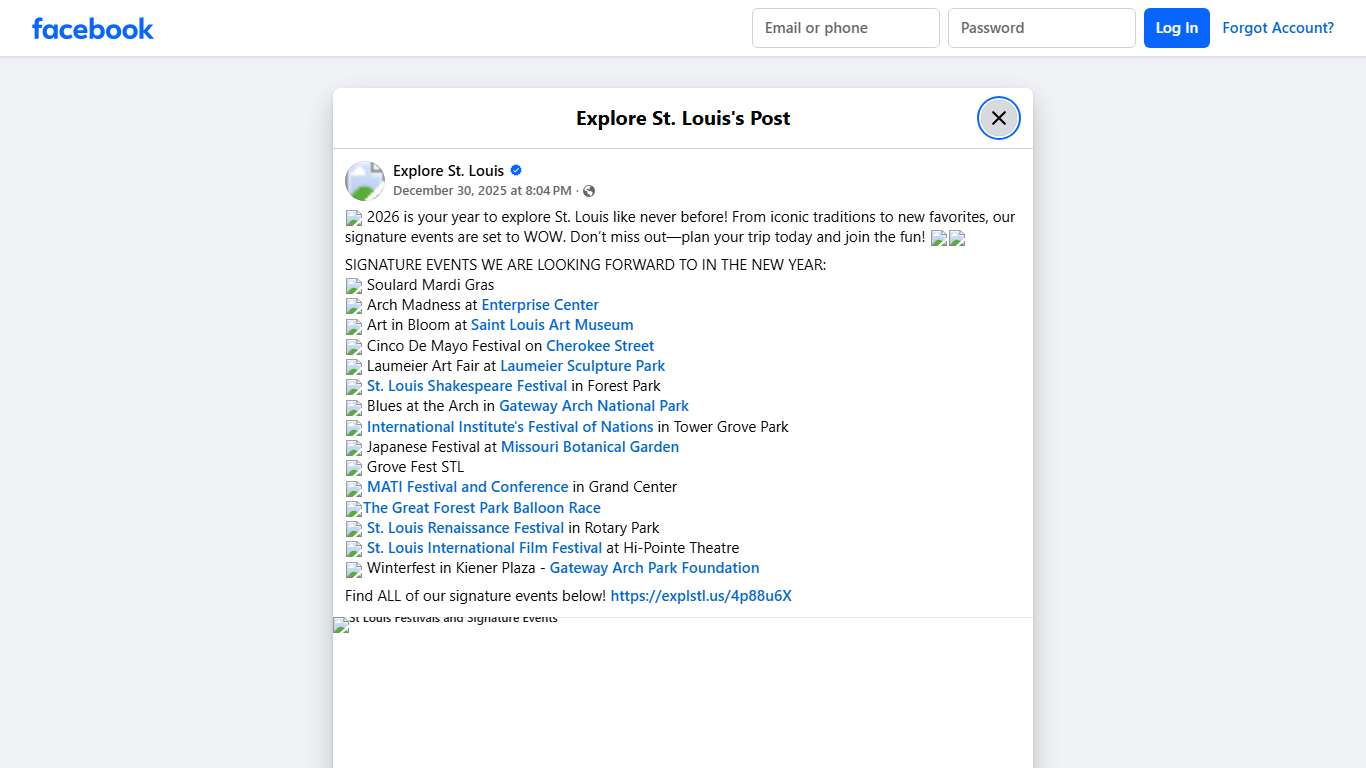Close the Explore St. Louis post dialog
Viewport: 1366px width, 768px height.
tap(998, 118)
